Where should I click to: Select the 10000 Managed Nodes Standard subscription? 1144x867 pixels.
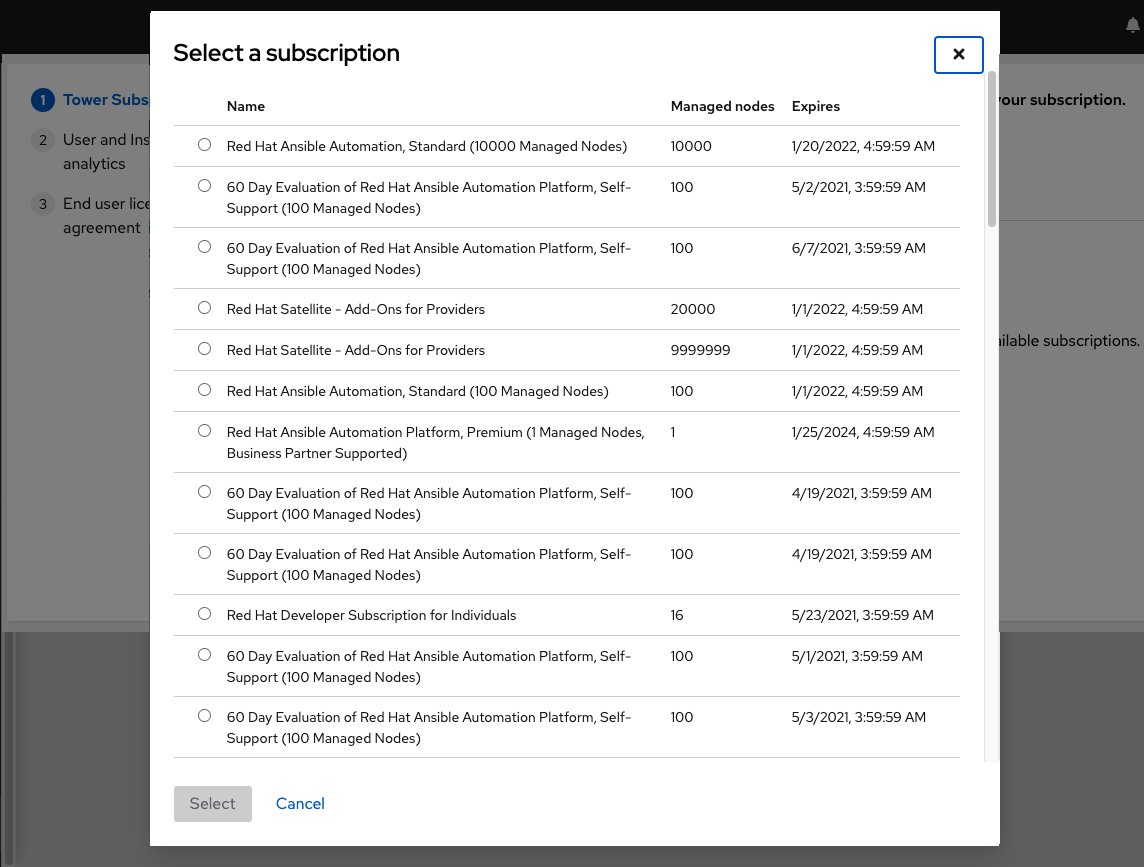pos(205,145)
